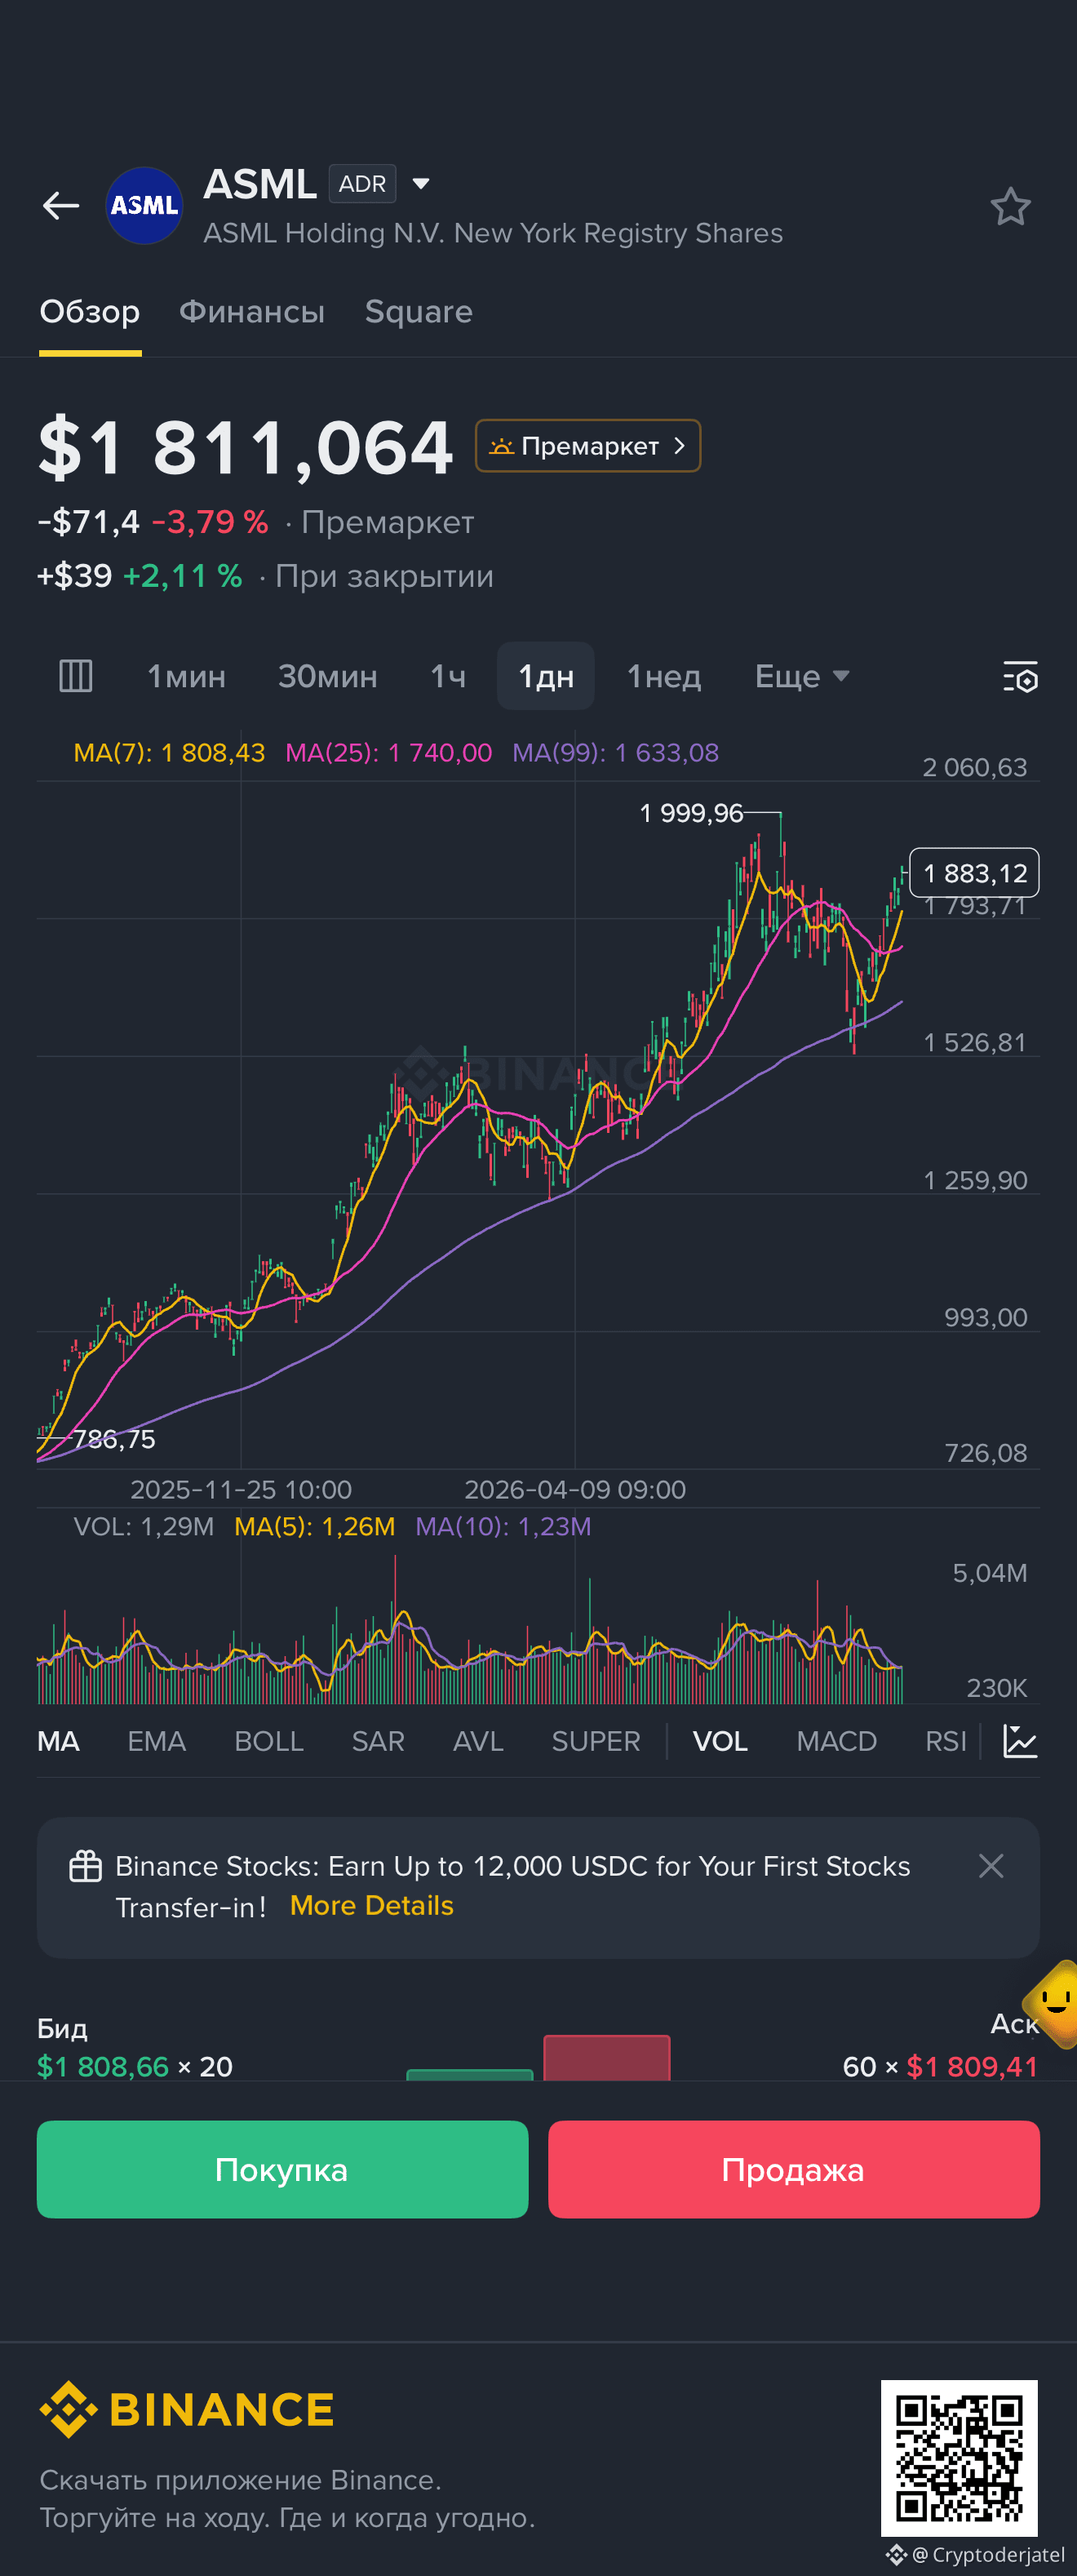Add ASML to favorites with the star
1077x2576 pixels.
1010,207
